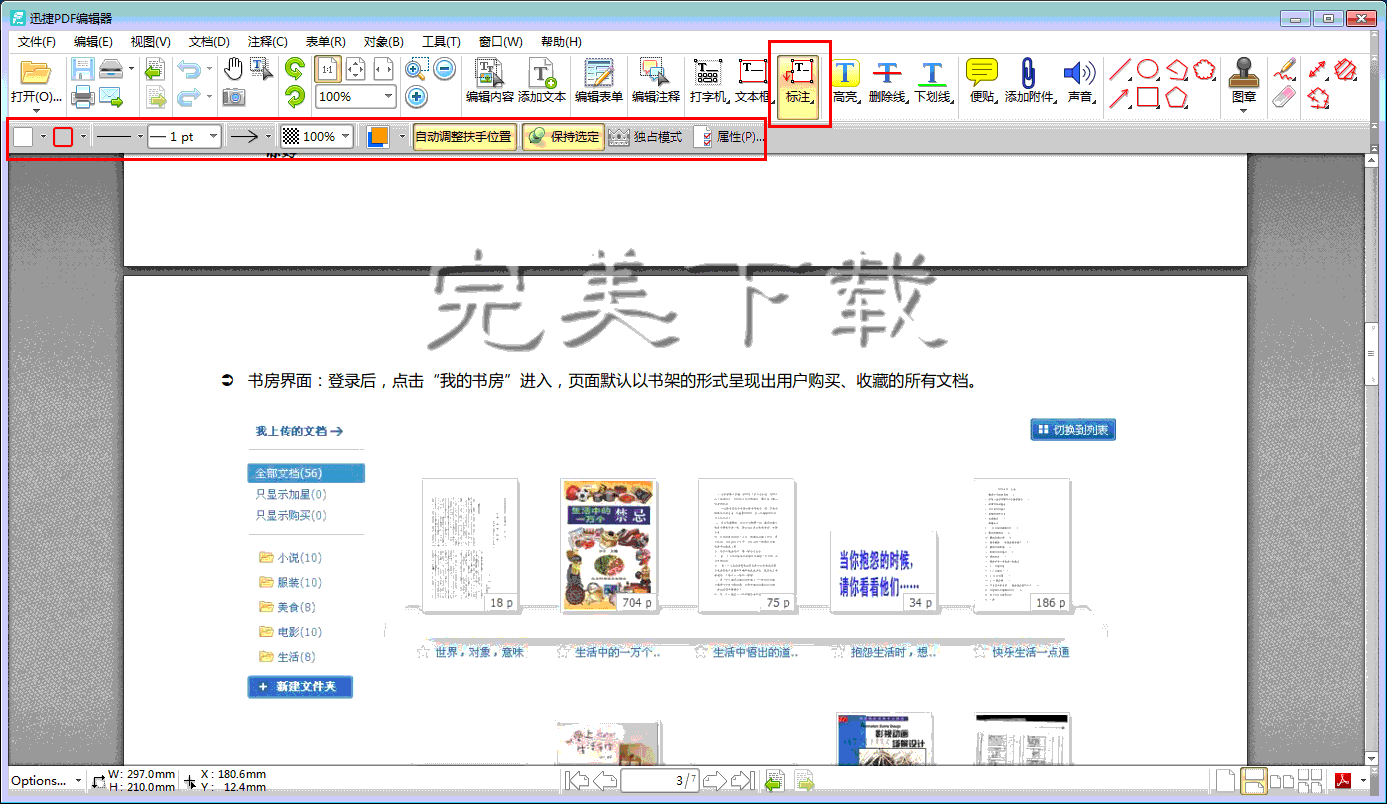Viewport: 1387px width, 804px height.
Task: Click the Print icon in toolbar
Action: tap(82, 97)
